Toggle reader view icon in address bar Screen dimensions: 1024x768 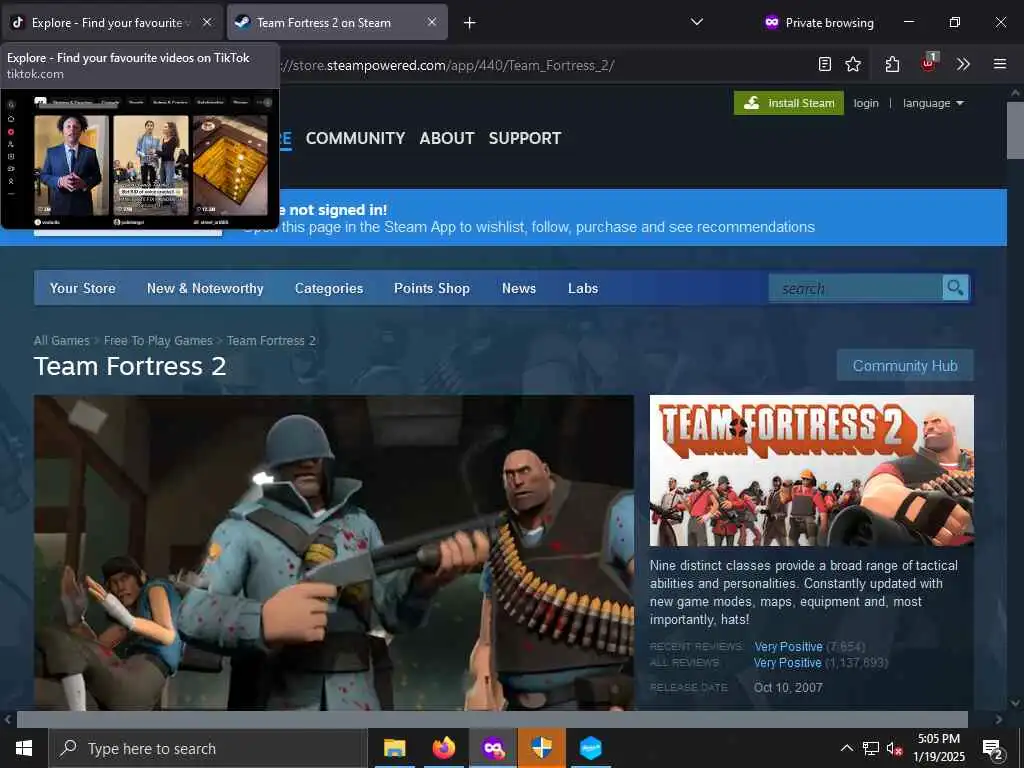pos(825,64)
